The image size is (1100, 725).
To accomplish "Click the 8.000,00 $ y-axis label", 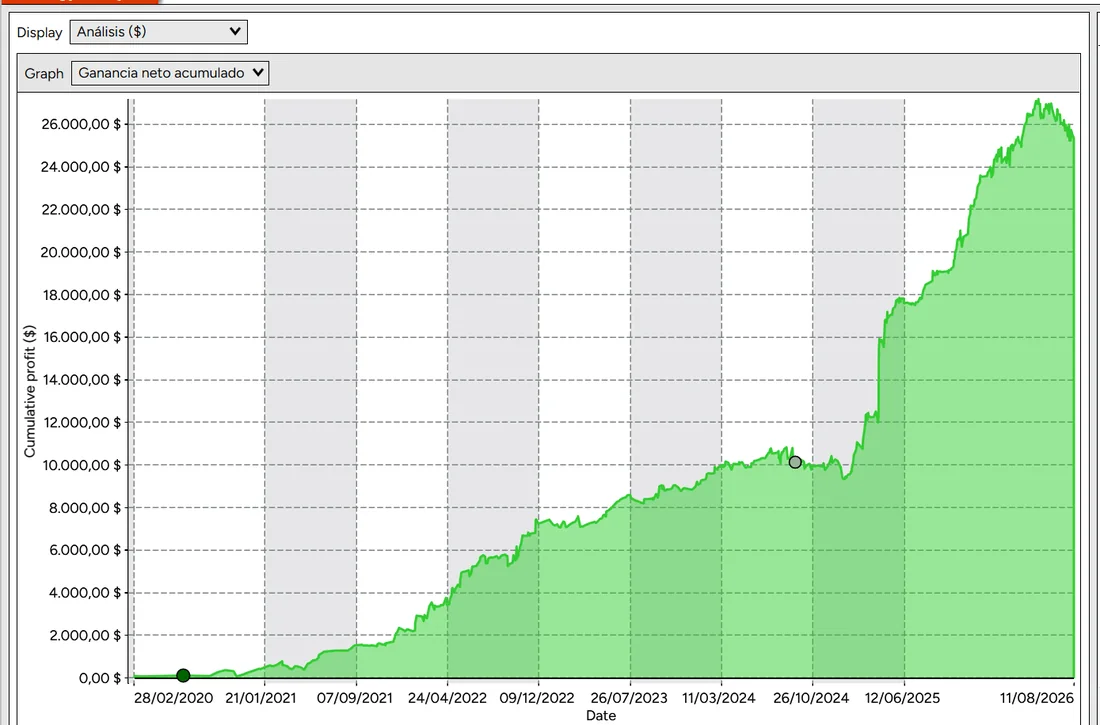I will (84, 507).
